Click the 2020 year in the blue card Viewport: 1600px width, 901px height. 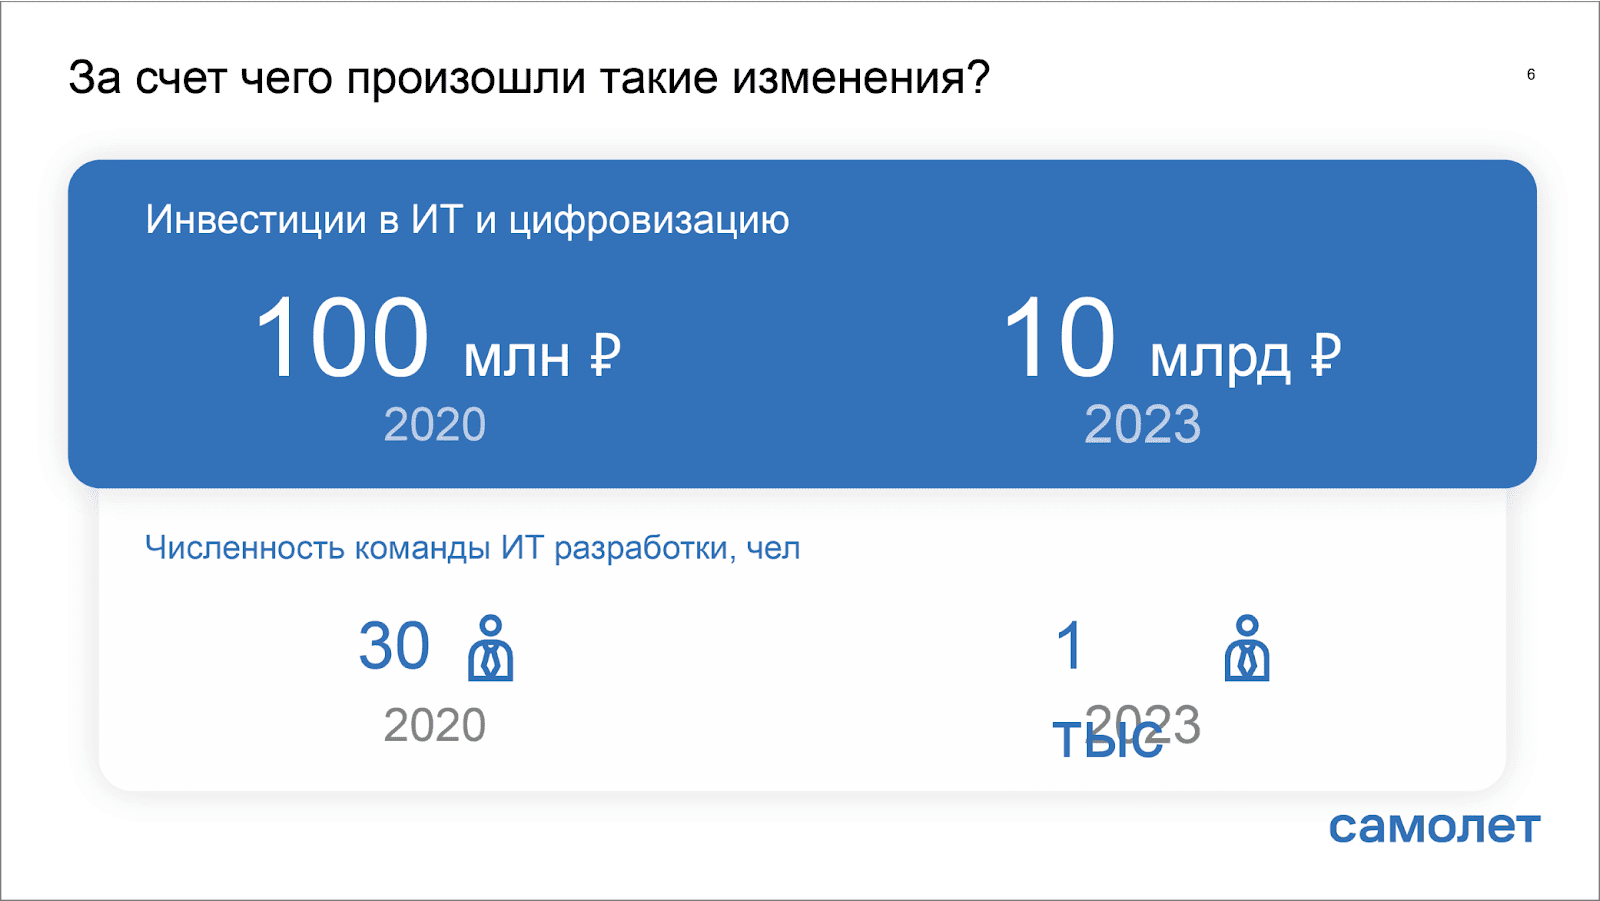(x=435, y=425)
